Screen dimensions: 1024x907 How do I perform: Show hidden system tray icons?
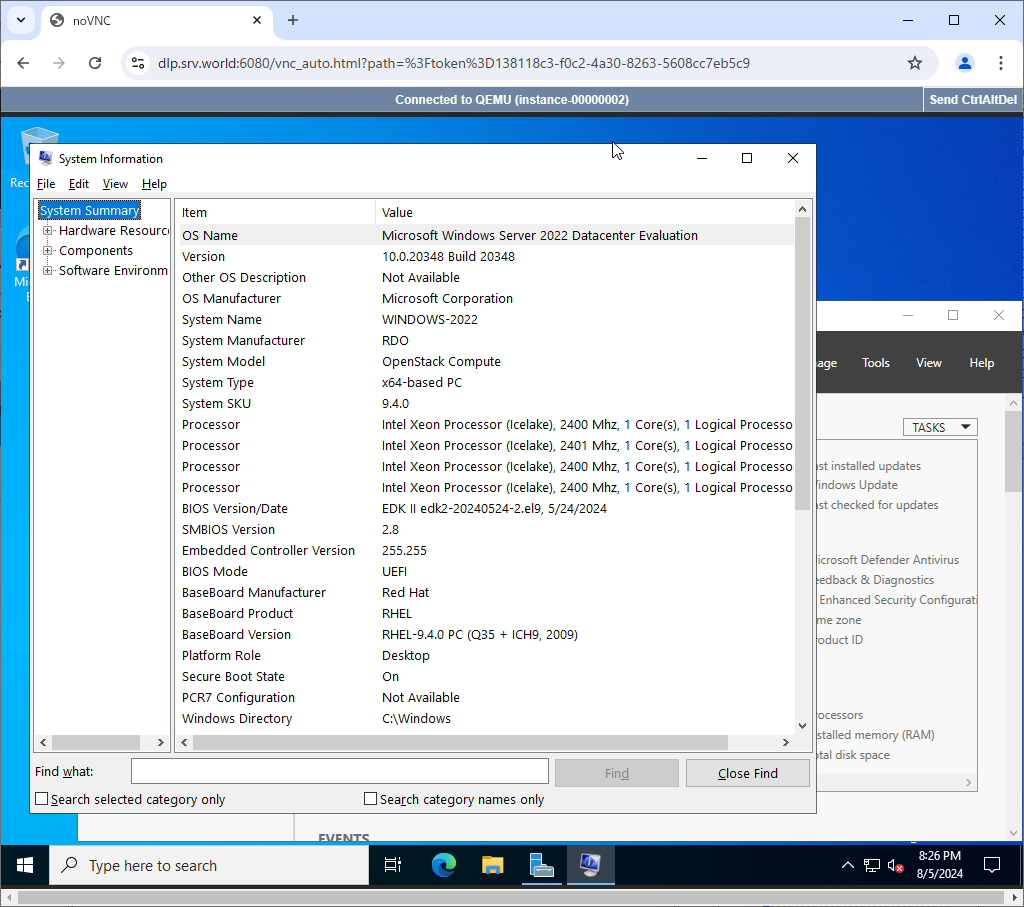tap(847, 865)
